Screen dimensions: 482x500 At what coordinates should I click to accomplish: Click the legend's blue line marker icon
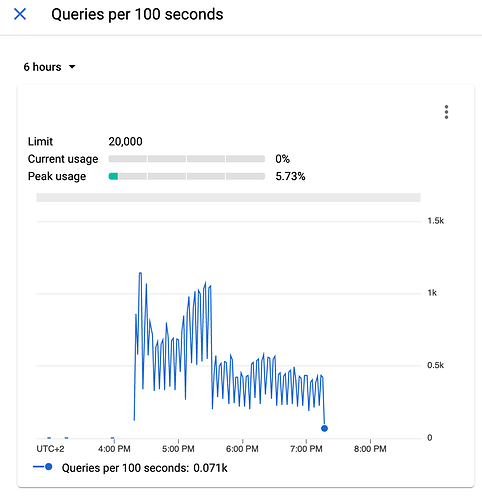coord(43,467)
